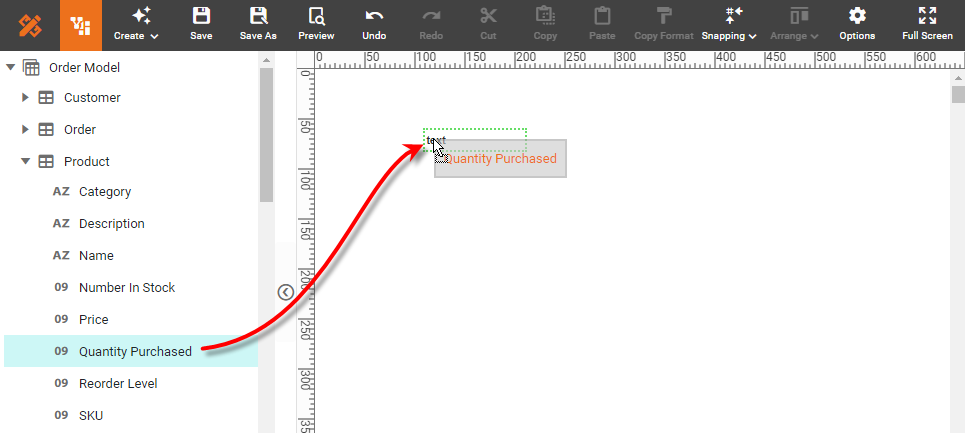This screenshot has height=433, width=965.
Task: Open the Create dropdown menu
Action: [x=137, y=24]
